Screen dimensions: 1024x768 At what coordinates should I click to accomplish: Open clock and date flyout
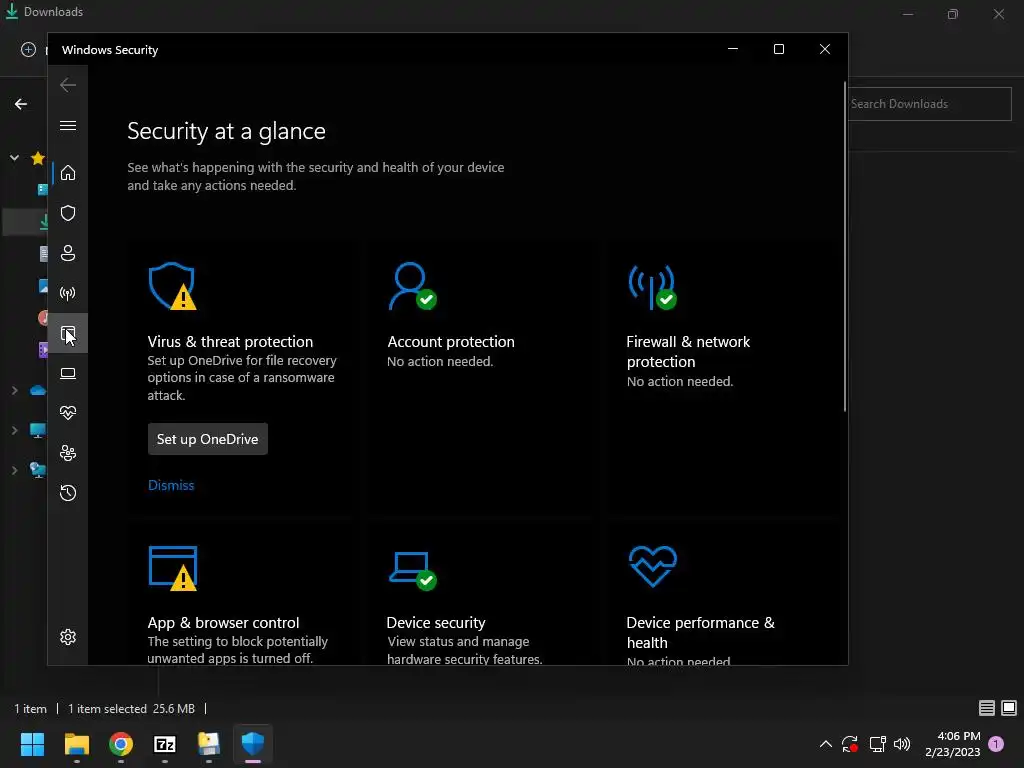pyautogui.click(x=953, y=744)
